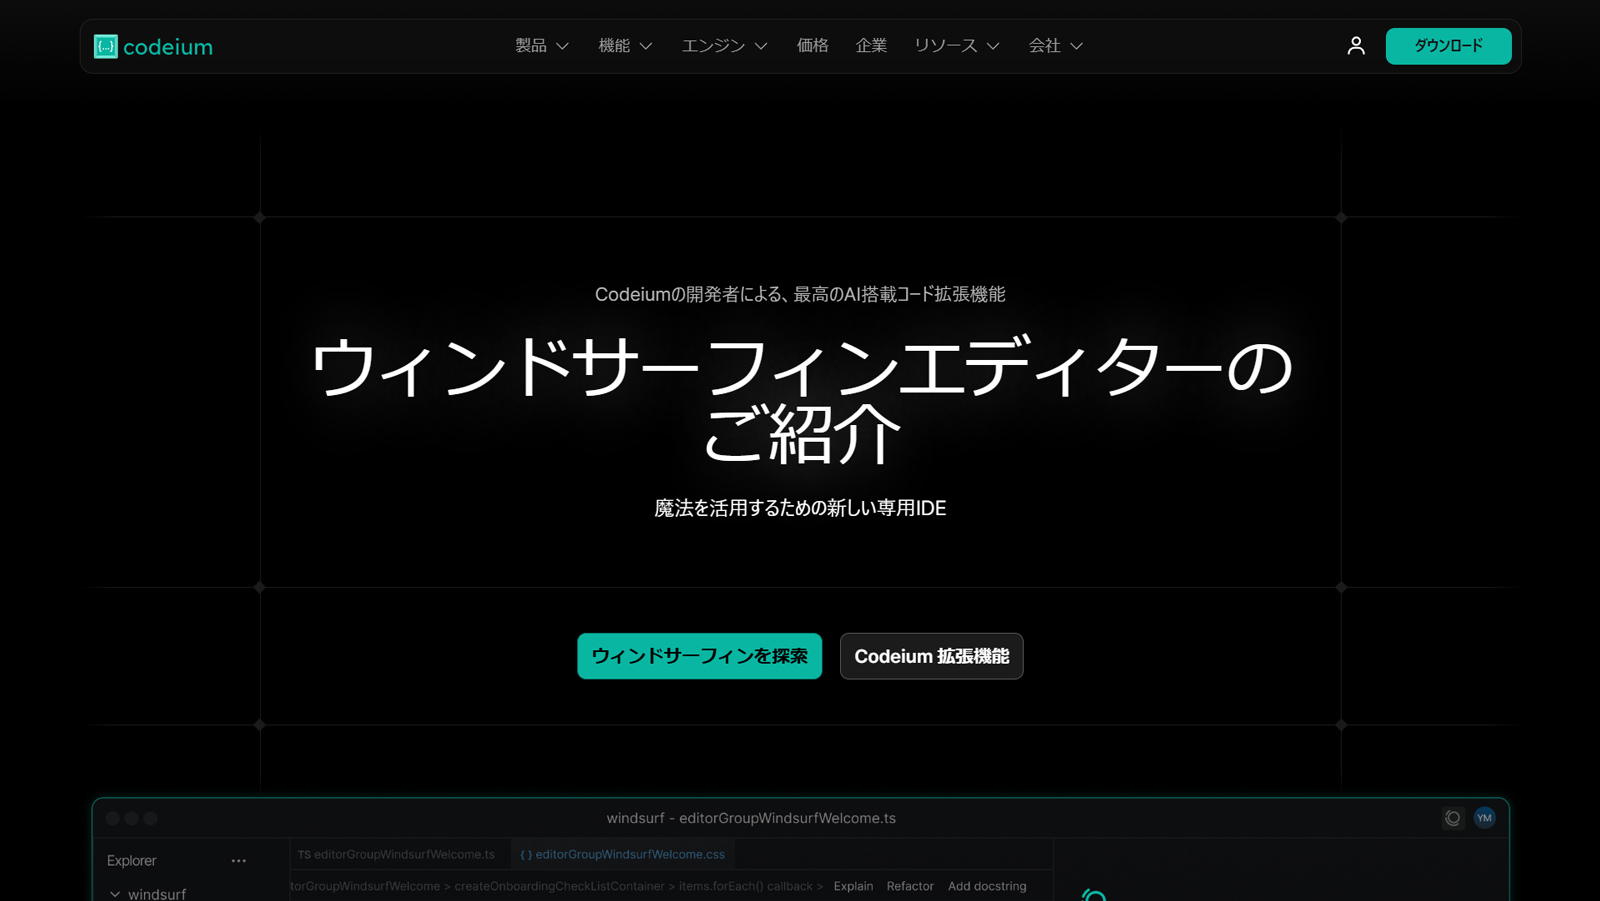Click the Explorer panel title

[131, 860]
